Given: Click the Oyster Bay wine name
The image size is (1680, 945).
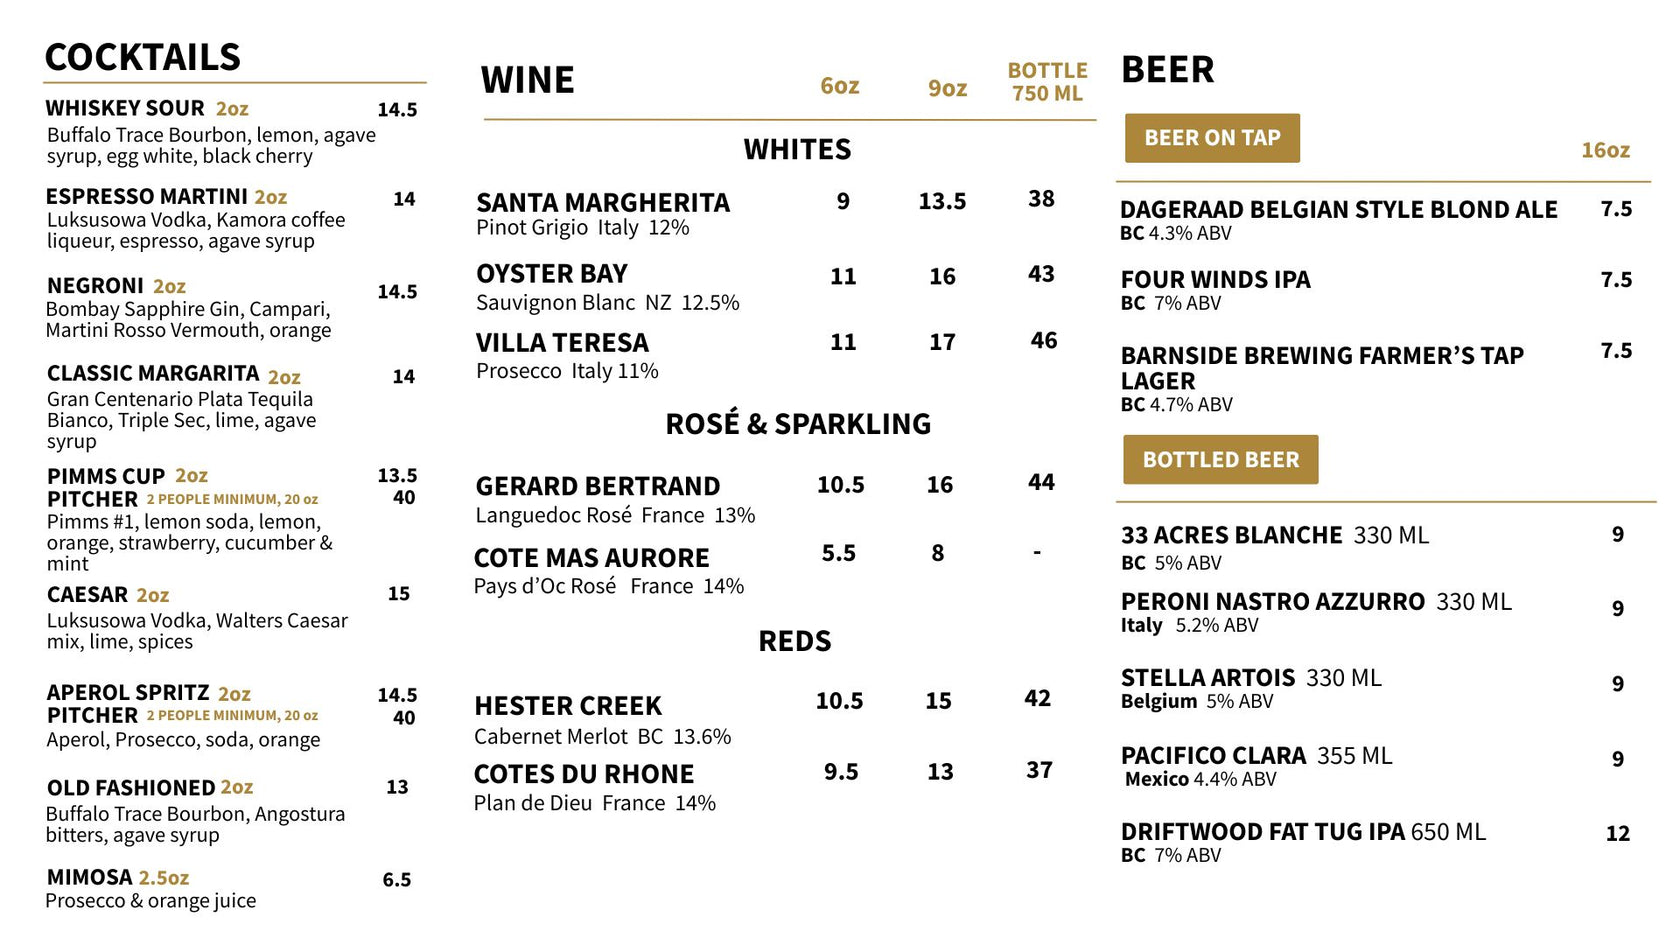Looking at the screenshot, I should (552, 274).
